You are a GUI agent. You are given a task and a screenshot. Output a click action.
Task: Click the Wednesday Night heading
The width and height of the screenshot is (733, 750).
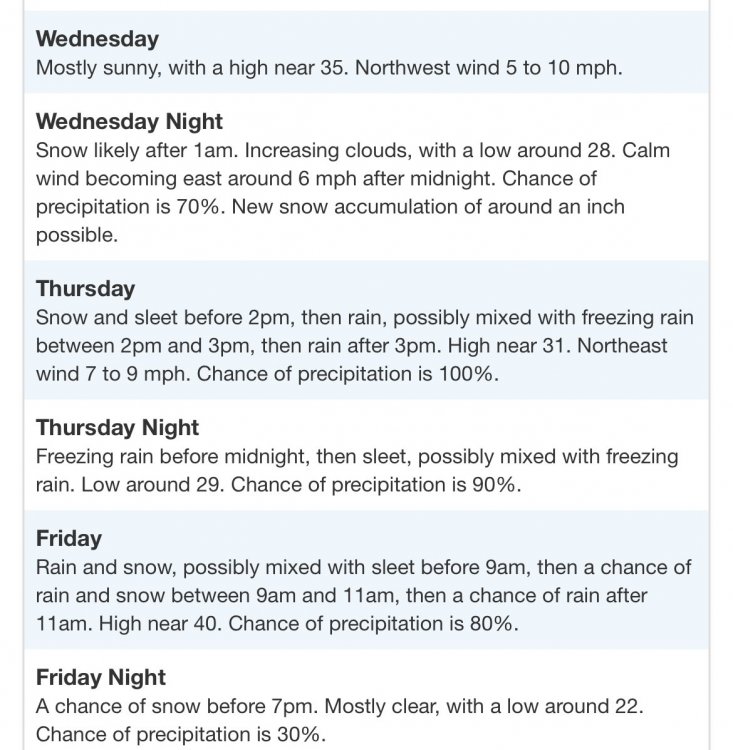click(129, 121)
